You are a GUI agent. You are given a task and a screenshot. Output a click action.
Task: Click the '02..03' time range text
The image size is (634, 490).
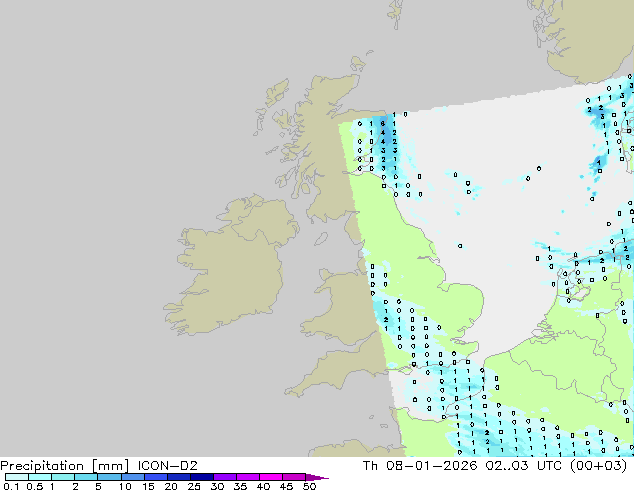[507, 466]
